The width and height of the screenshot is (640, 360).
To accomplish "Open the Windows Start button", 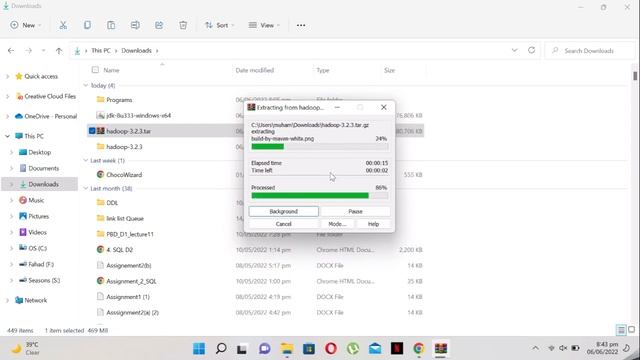I will [199, 349].
